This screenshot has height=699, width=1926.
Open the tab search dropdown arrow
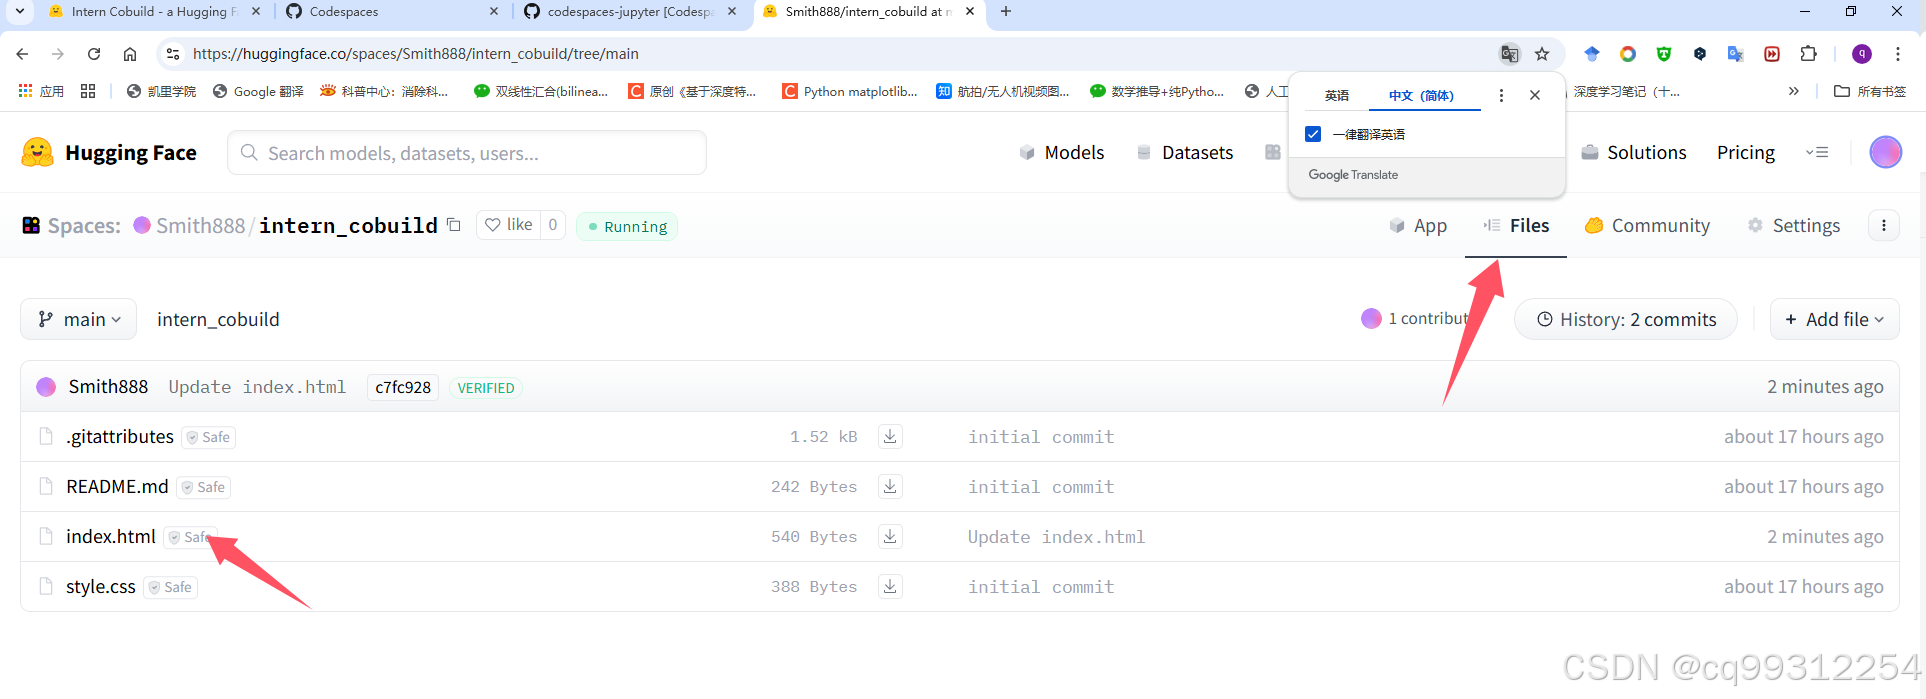pos(19,11)
